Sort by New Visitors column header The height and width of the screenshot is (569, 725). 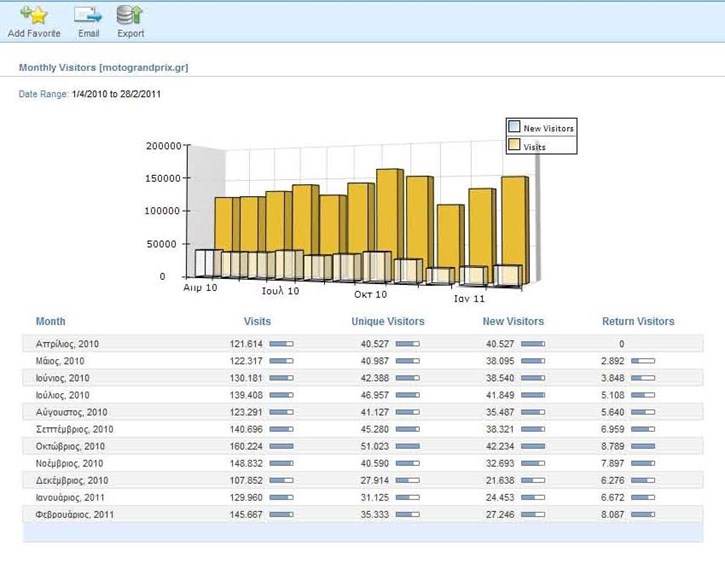[513, 321]
